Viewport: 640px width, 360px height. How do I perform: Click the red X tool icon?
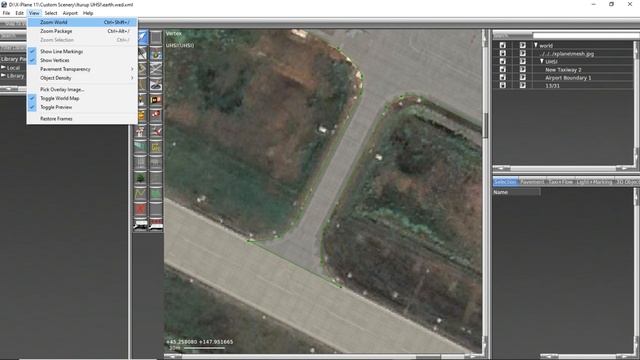[140, 209]
